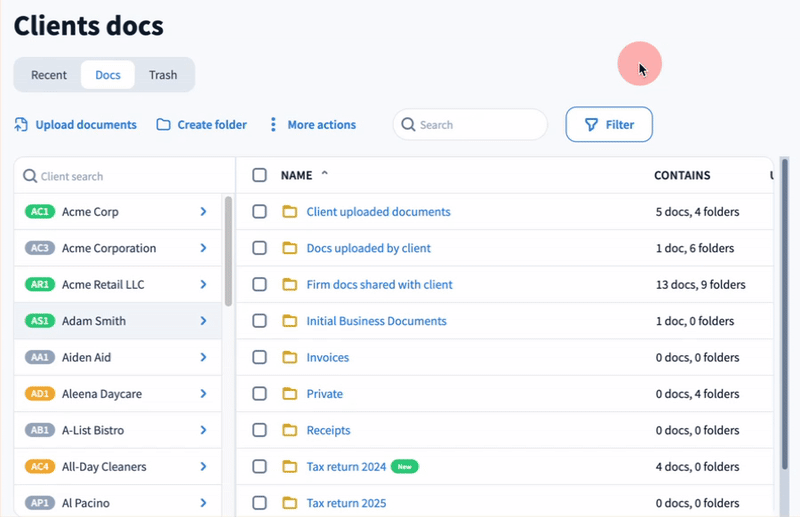Switch to the Recent tab

[49, 75]
